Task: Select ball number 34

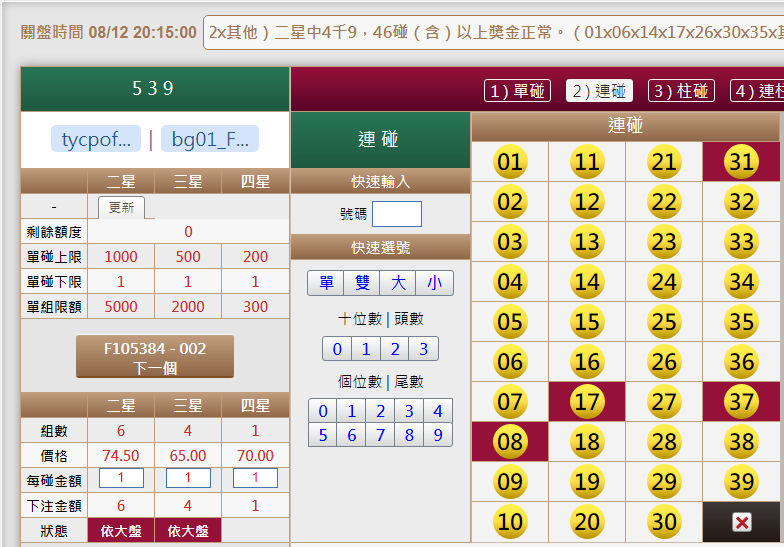Action: pos(742,282)
